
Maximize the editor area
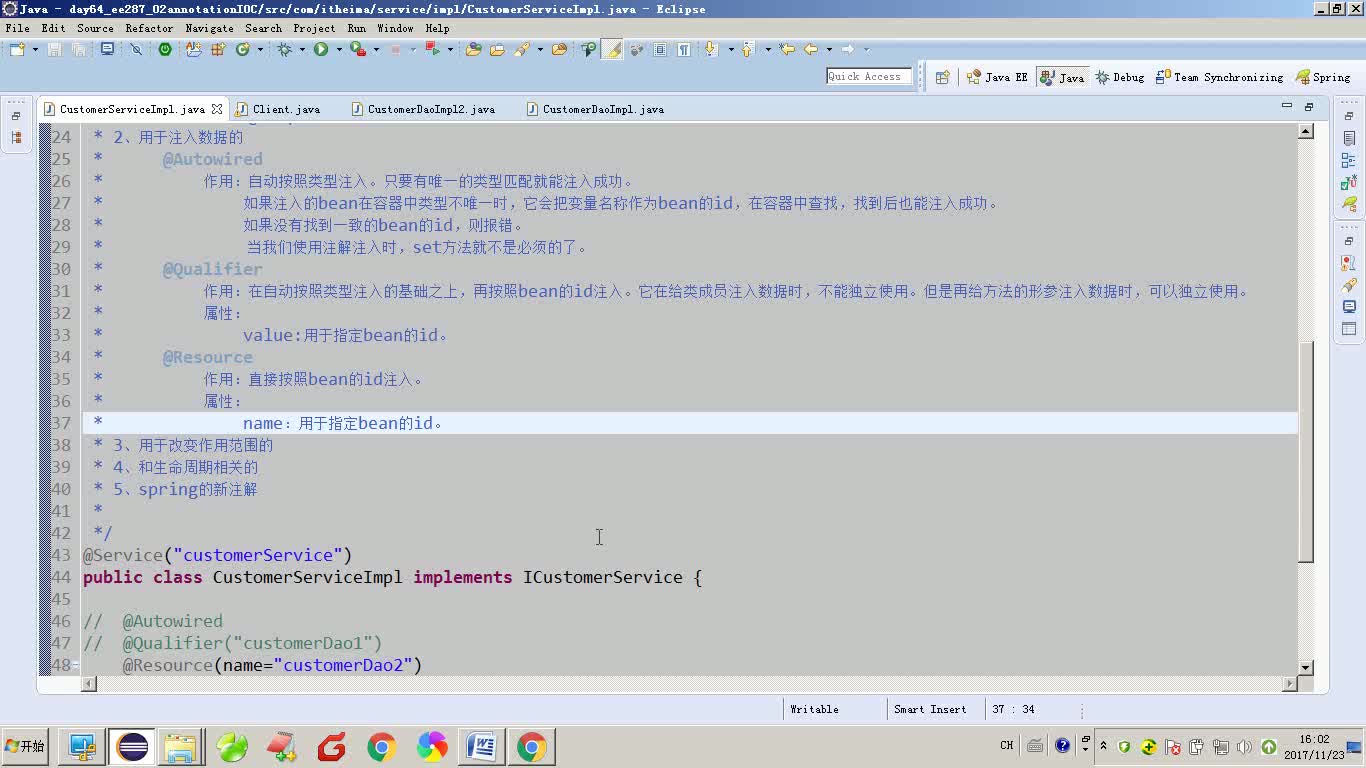click(x=1309, y=106)
